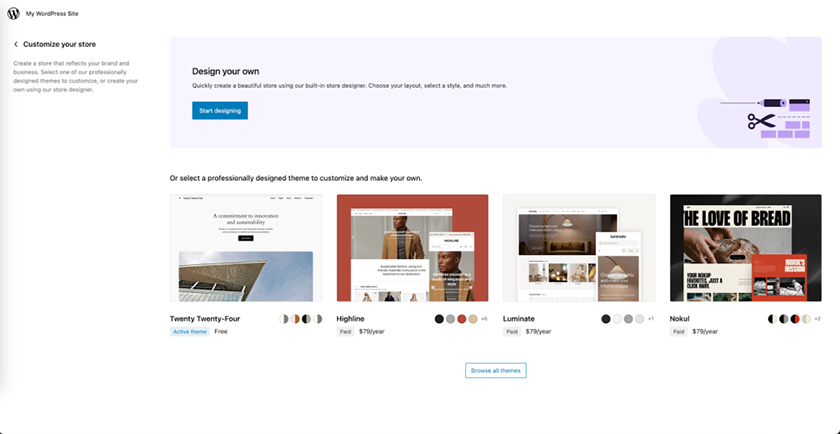The height and width of the screenshot is (434, 840).
Task: Click the Browse all themes button
Action: pos(495,370)
